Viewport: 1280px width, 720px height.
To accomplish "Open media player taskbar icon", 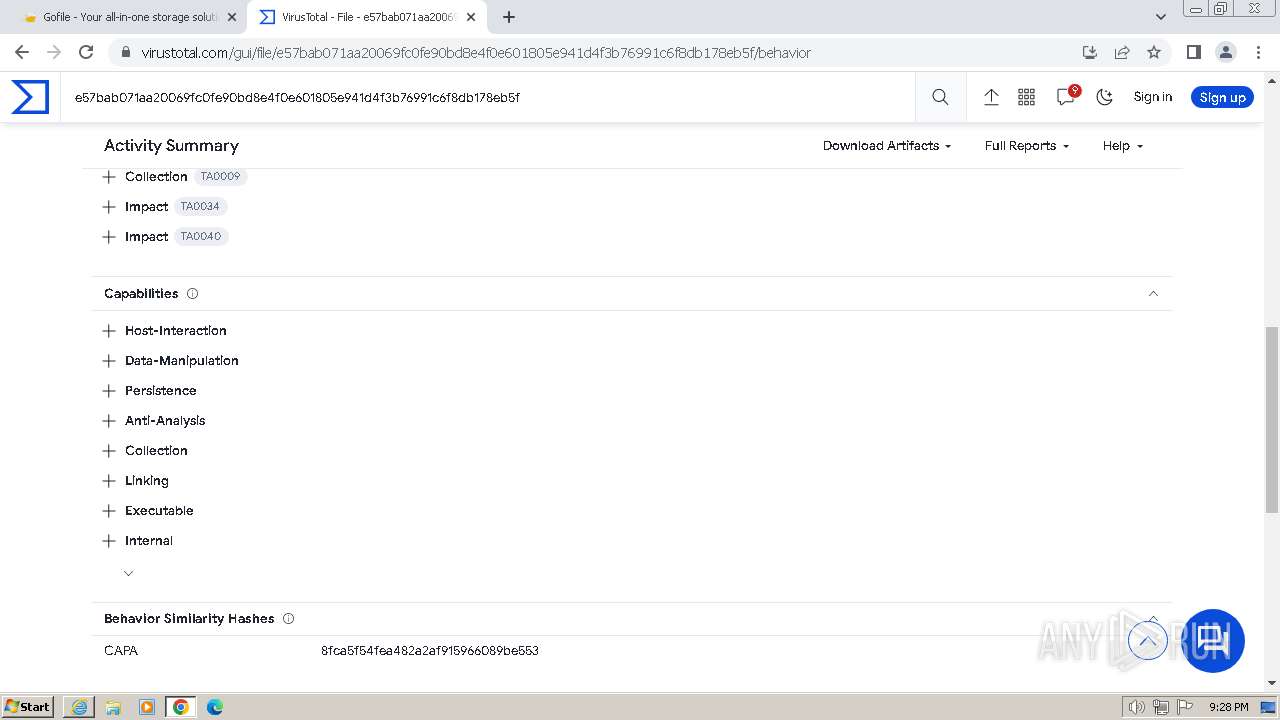I will (x=147, y=707).
